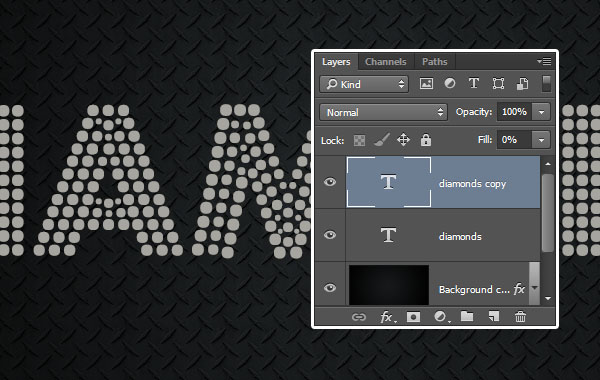Open the Kind filter dropdown
The image size is (600, 380).
(x=364, y=84)
